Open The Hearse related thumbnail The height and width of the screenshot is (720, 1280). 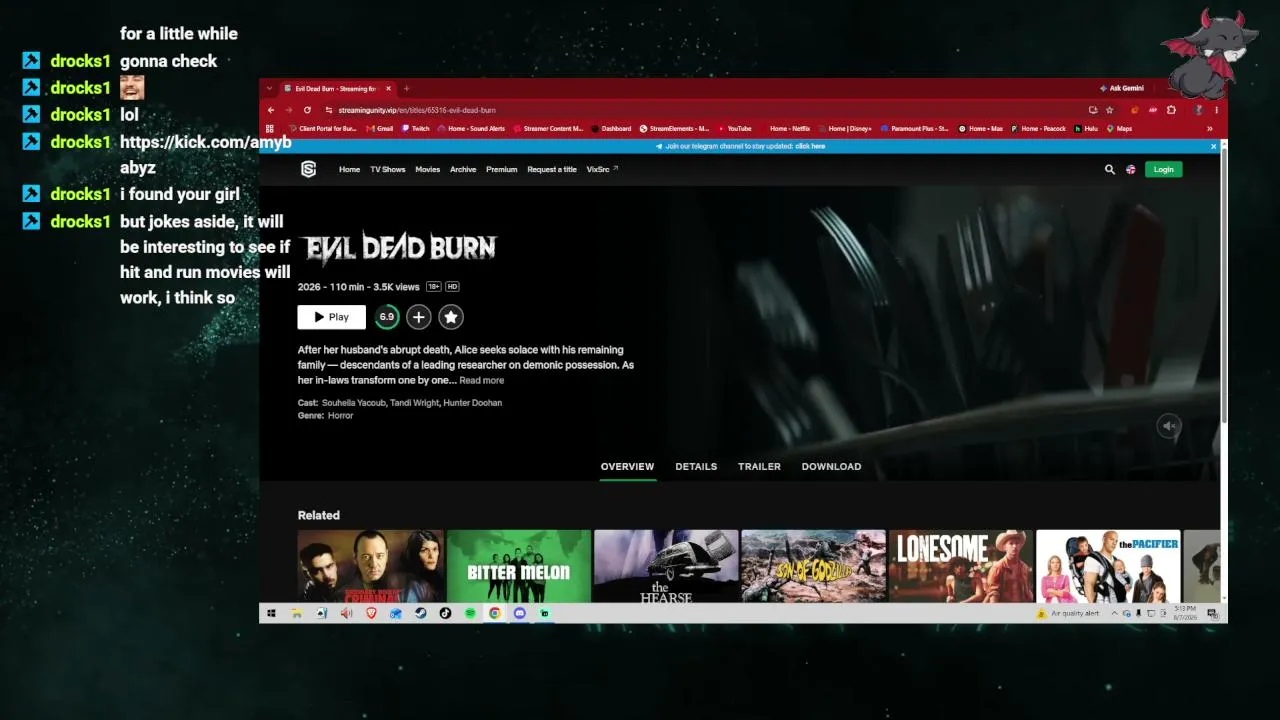[666, 566]
